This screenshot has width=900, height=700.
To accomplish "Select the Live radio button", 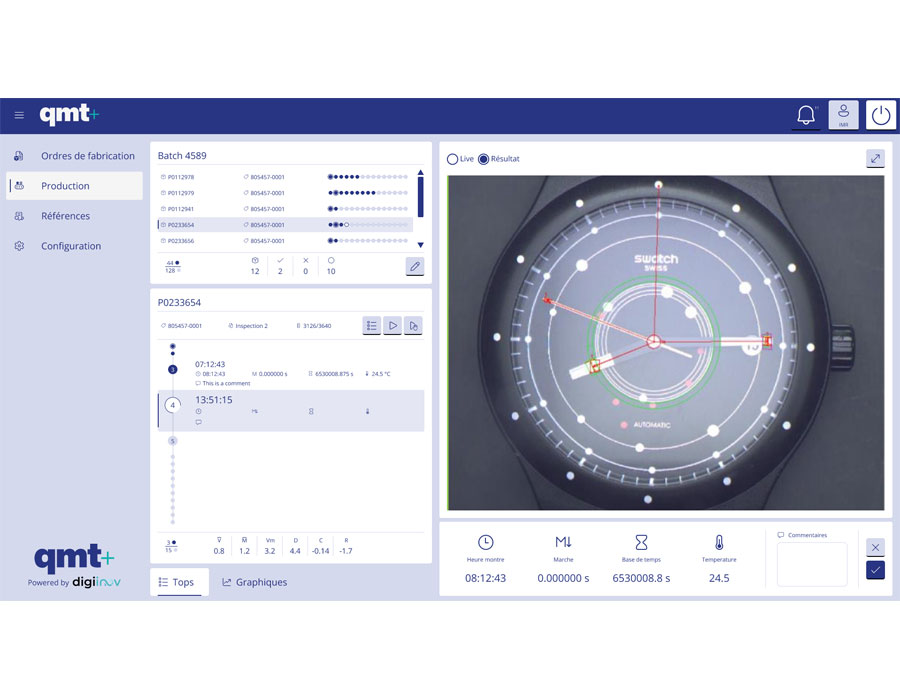I will [x=453, y=159].
